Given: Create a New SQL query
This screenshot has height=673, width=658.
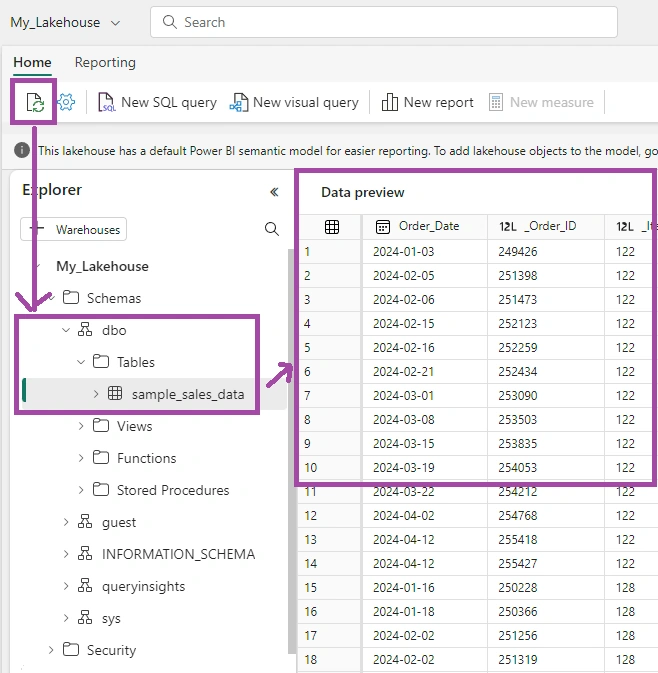Looking at the screenshot, I should pos(158,103).
